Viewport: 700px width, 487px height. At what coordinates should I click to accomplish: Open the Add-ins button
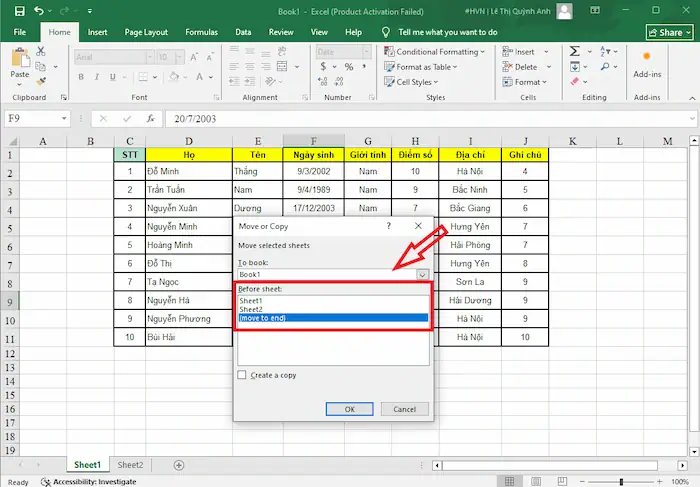click(x=647, y=62)
